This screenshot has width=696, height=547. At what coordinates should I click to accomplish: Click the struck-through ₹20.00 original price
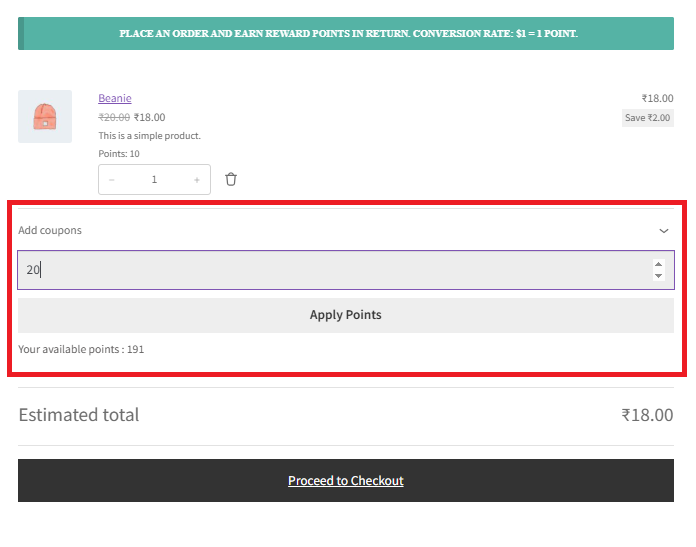click(114, 117)
